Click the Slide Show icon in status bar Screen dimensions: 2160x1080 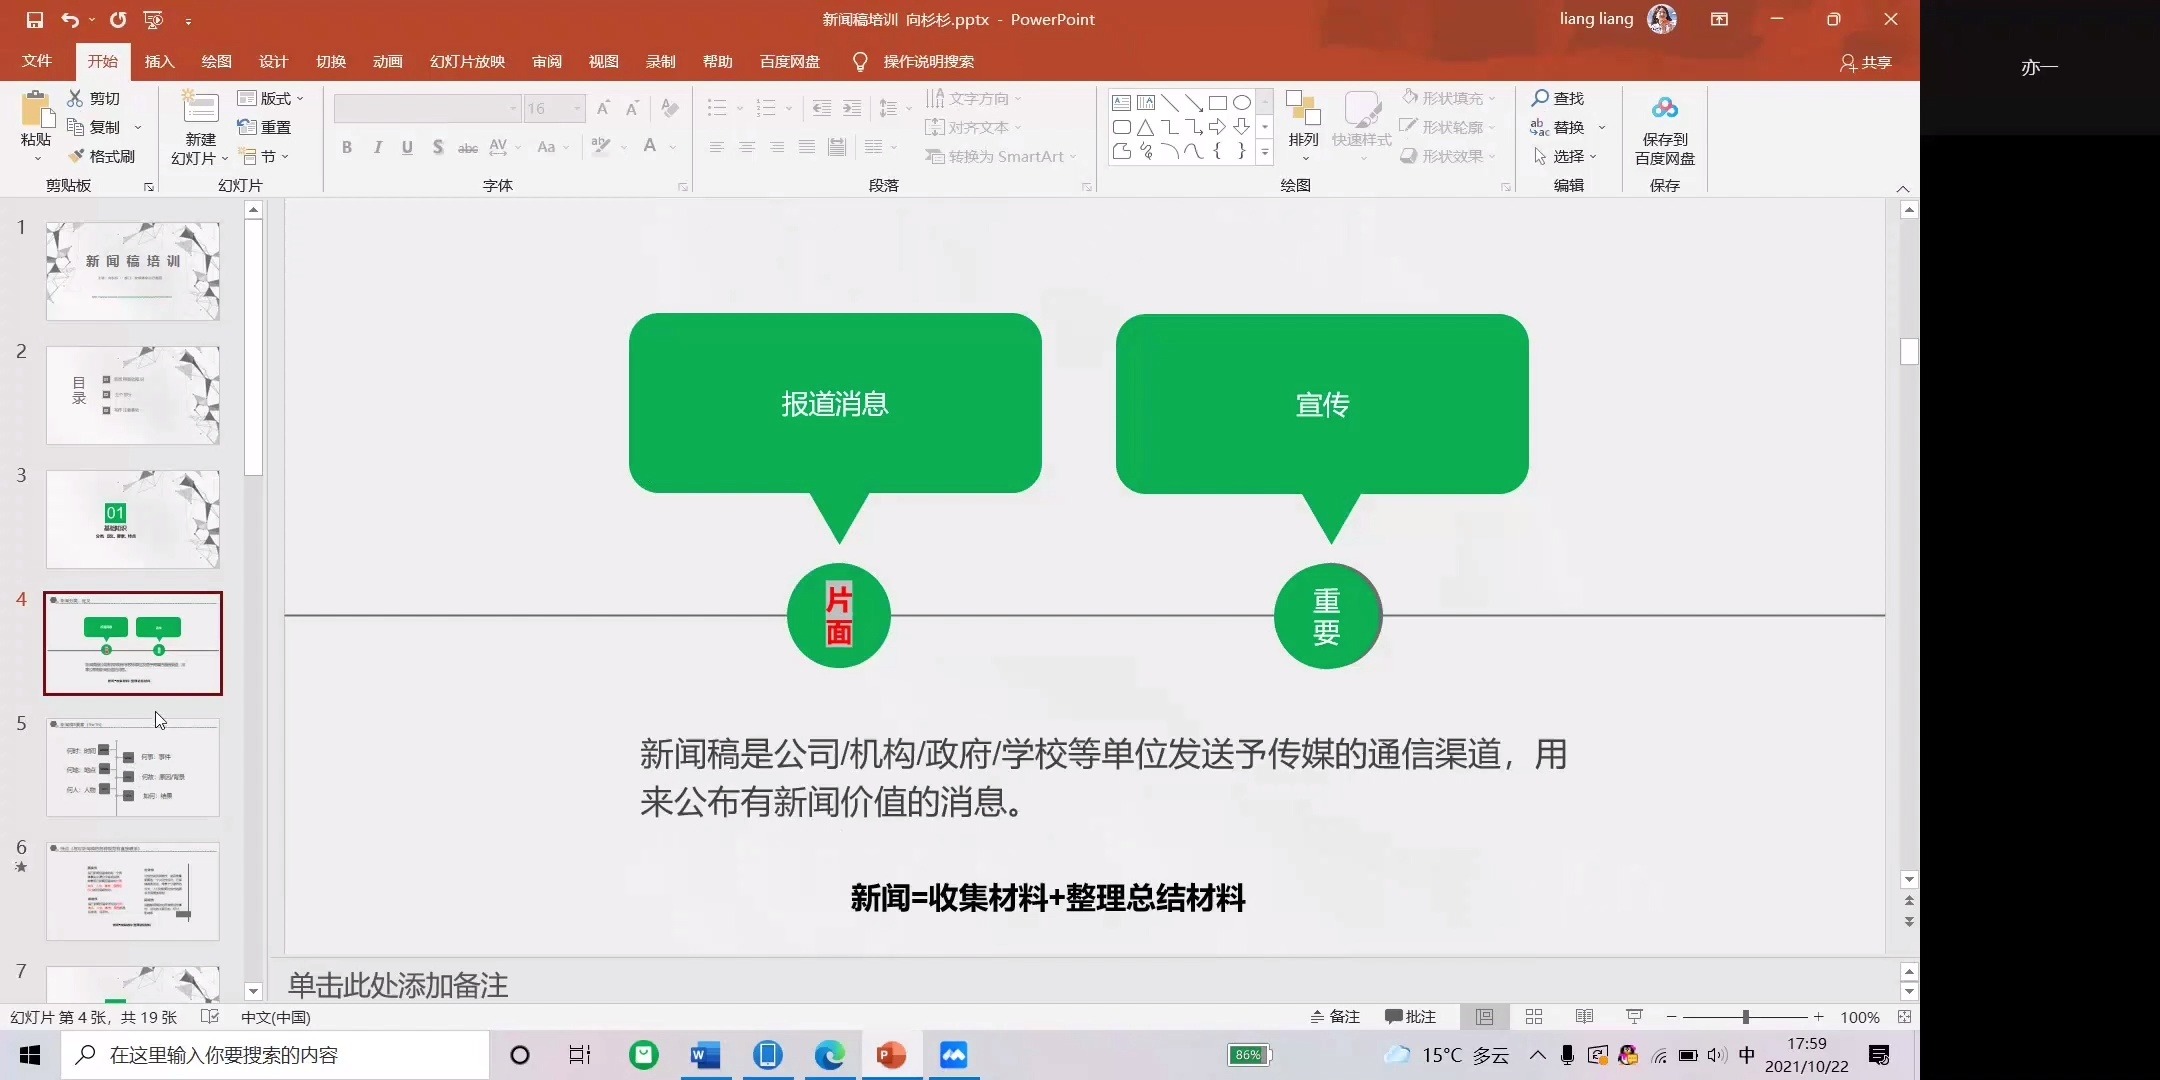click(x=1634, y=1017)
